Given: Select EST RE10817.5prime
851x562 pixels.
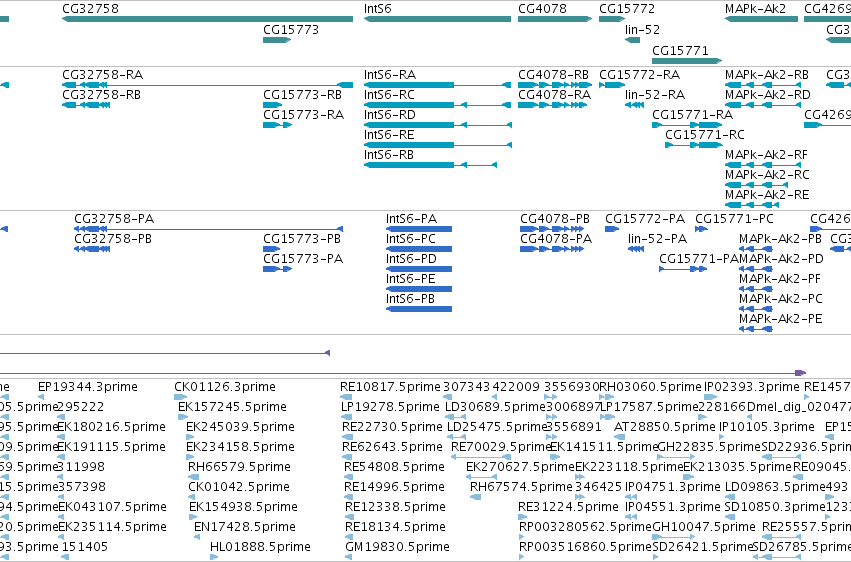Looking at the screenshot, I should 390,387.
